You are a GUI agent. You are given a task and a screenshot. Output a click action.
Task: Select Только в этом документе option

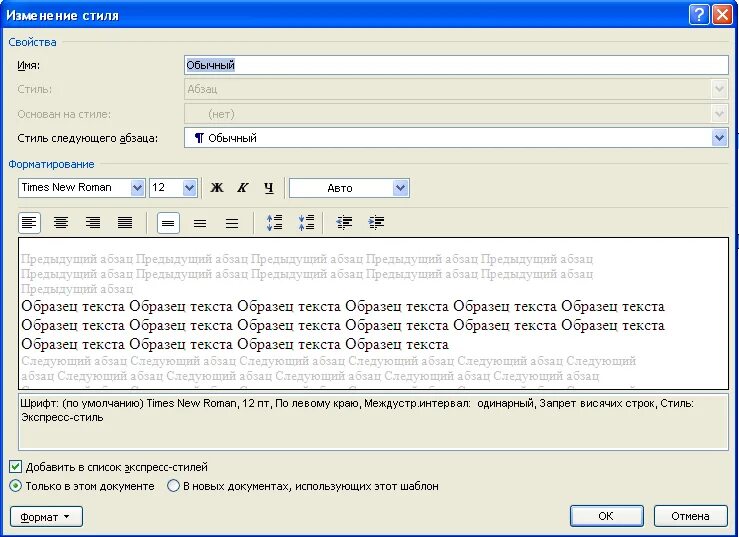pos(15,486)
